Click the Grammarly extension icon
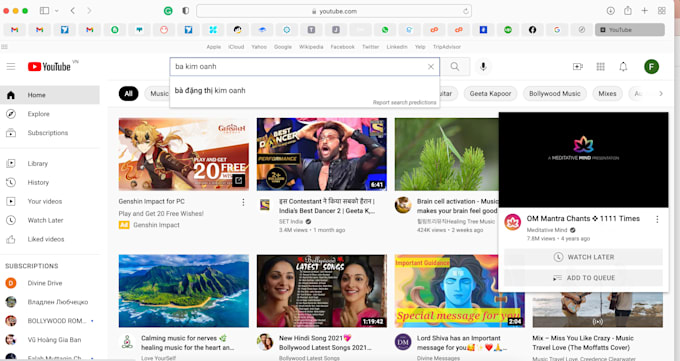680x361 pixels. (168, 11)
